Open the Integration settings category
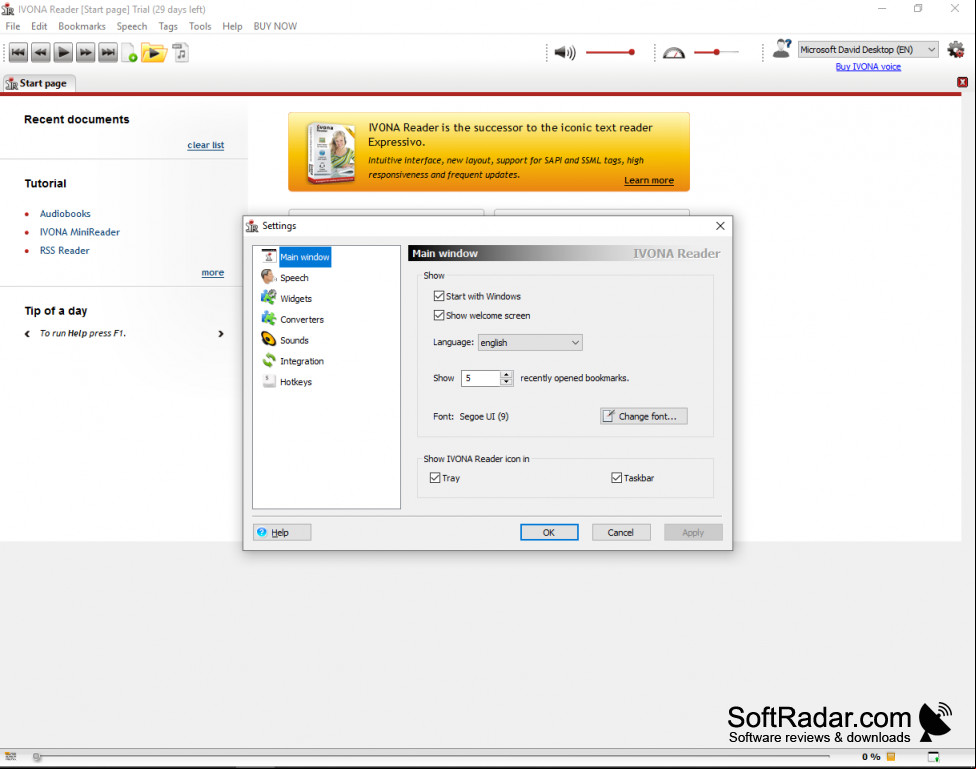Screen dimensions: 976x769 [x=293, y=361]
